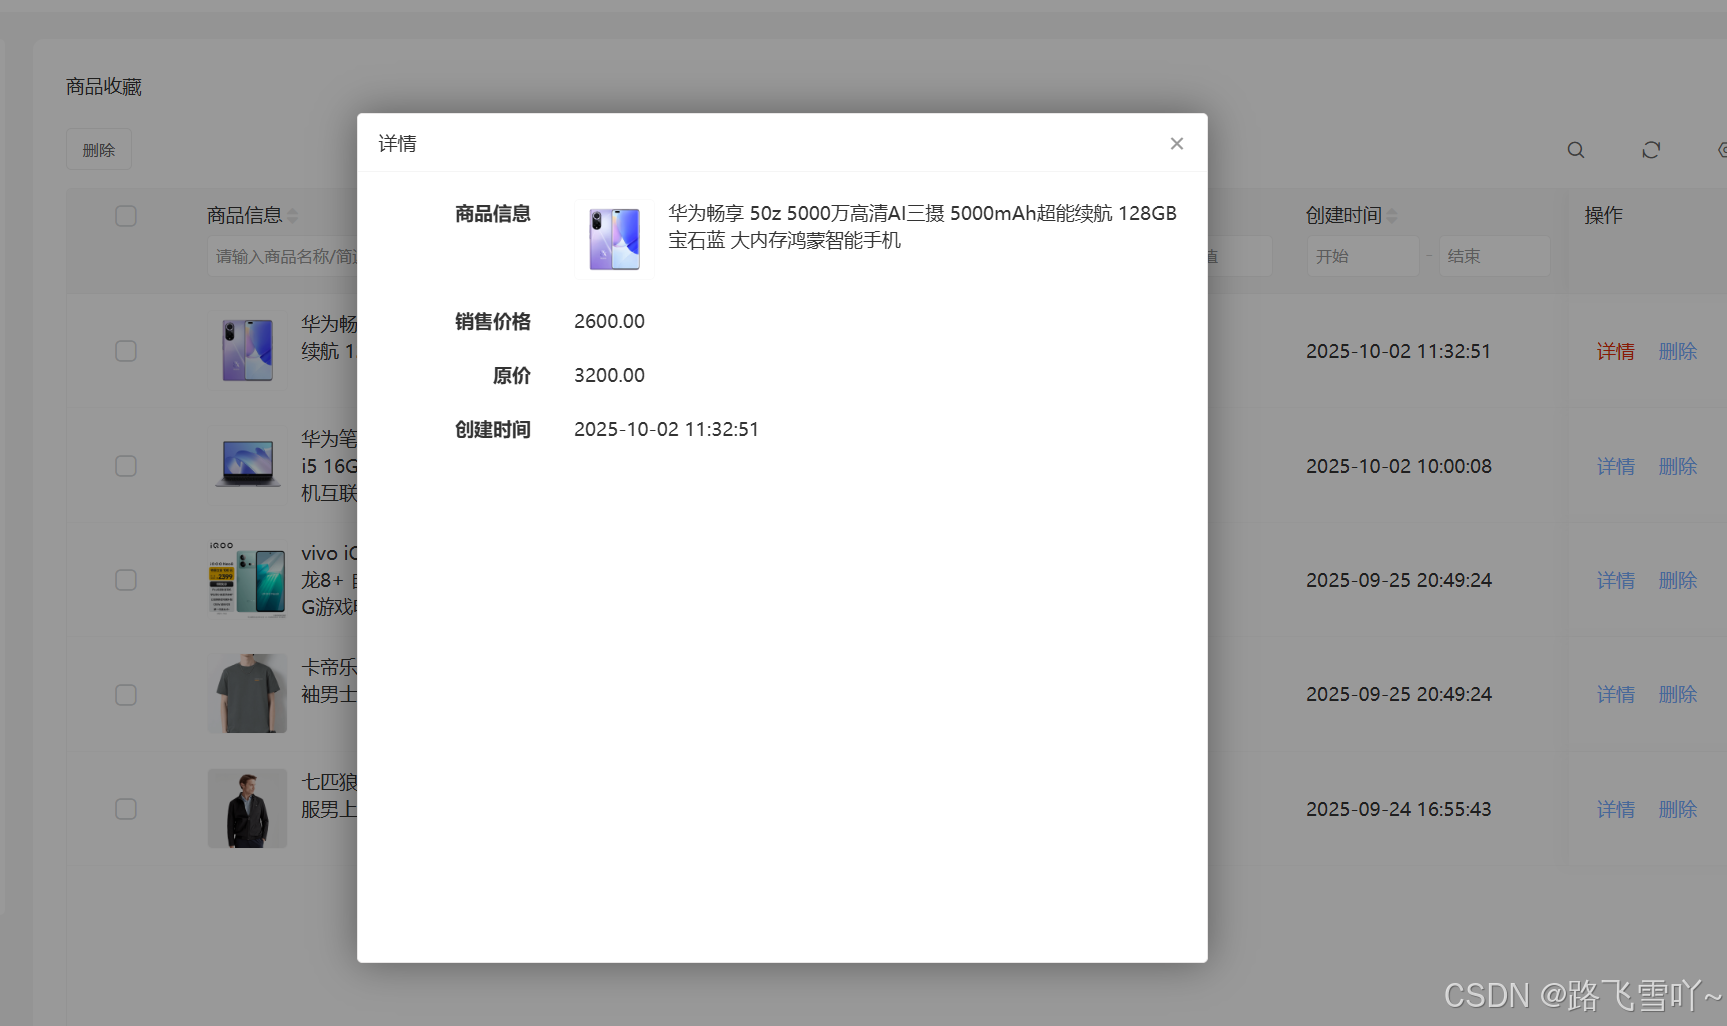
Task: Focus the 商品名称 search input field
Action: point(283,256)
